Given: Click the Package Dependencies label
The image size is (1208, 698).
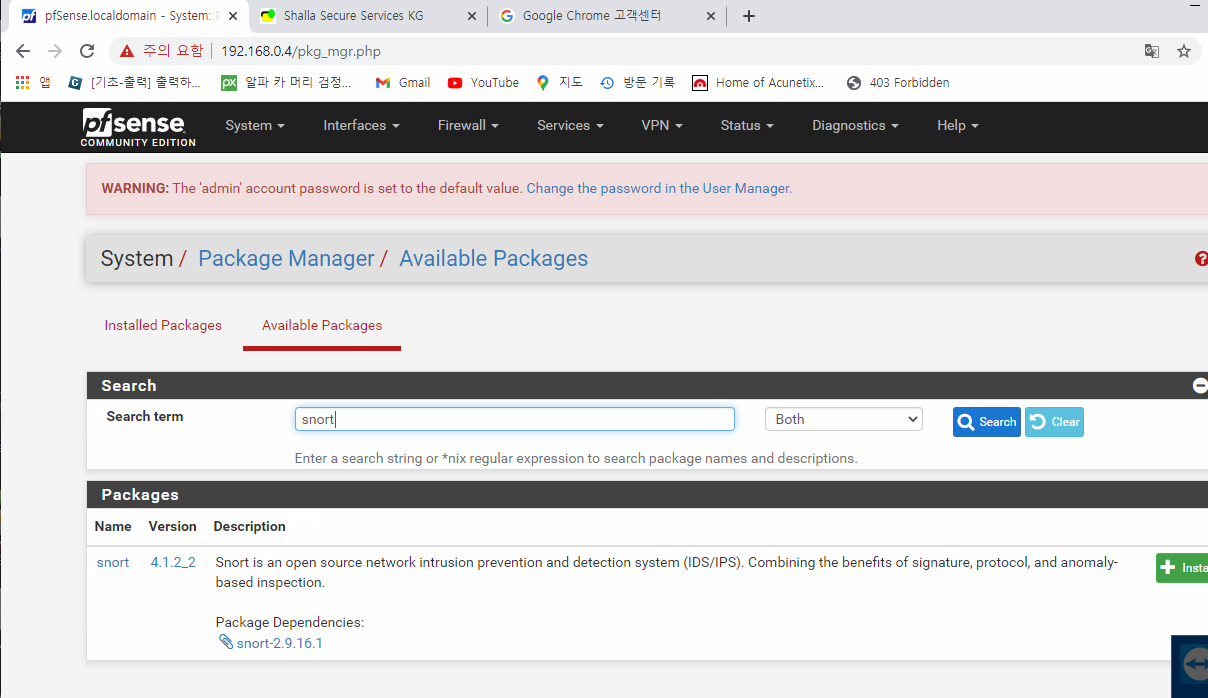Looking at the screenshot, I should [290, 622].
